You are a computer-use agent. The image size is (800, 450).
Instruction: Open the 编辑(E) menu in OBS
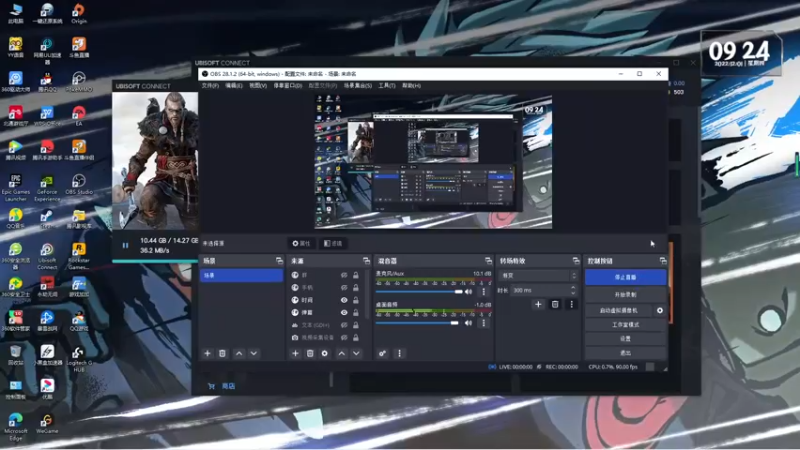(234, 86)
